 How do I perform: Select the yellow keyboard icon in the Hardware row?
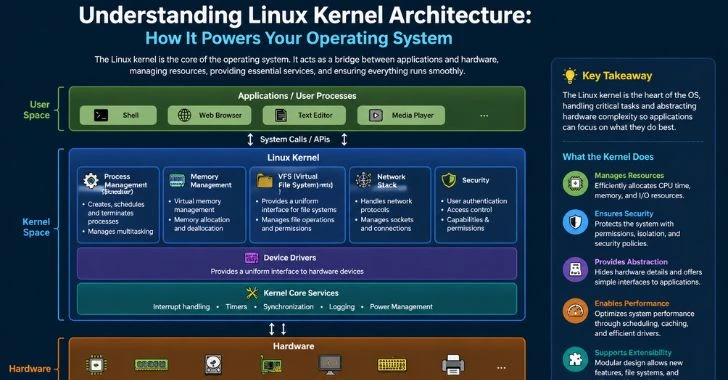point(392,365)
